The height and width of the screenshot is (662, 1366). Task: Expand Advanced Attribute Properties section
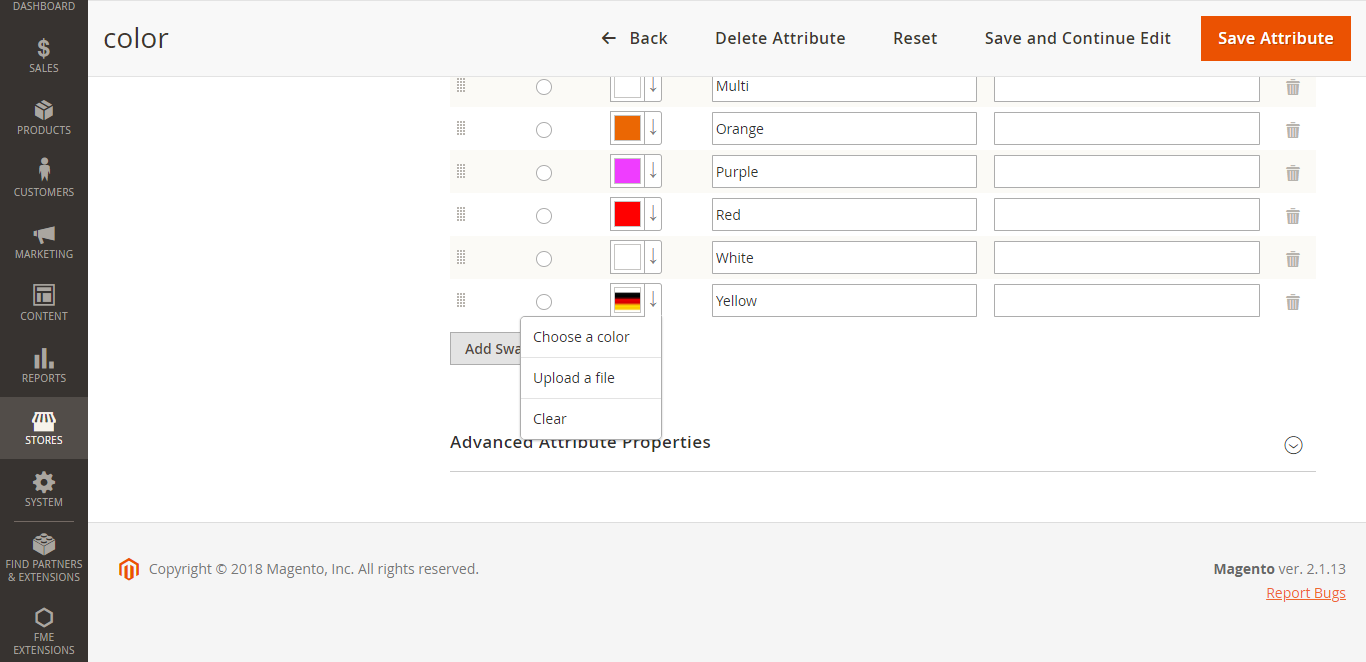1293,445
